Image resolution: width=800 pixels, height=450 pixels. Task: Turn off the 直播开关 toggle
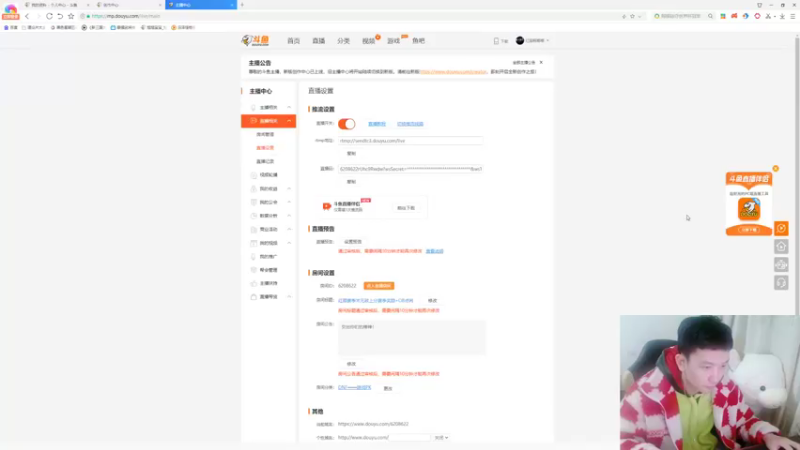point(346,123)
